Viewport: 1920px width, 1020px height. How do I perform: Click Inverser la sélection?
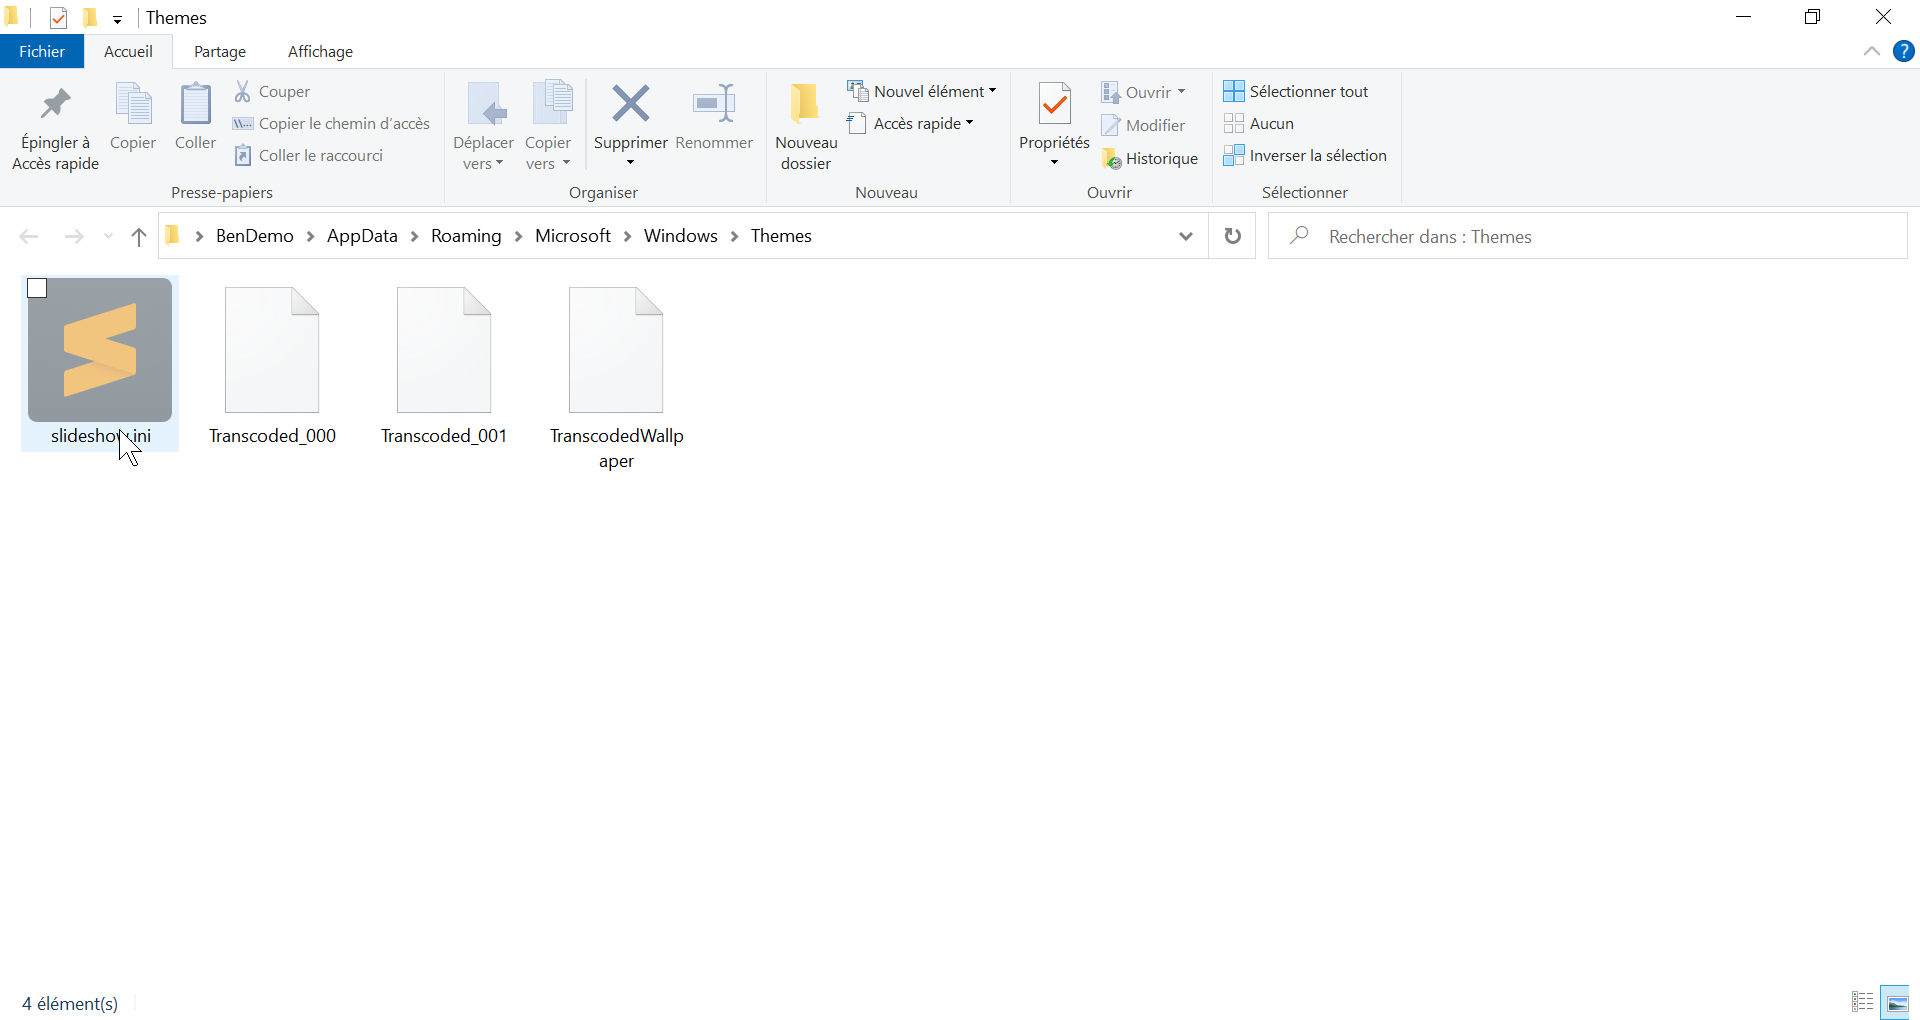1305,156
